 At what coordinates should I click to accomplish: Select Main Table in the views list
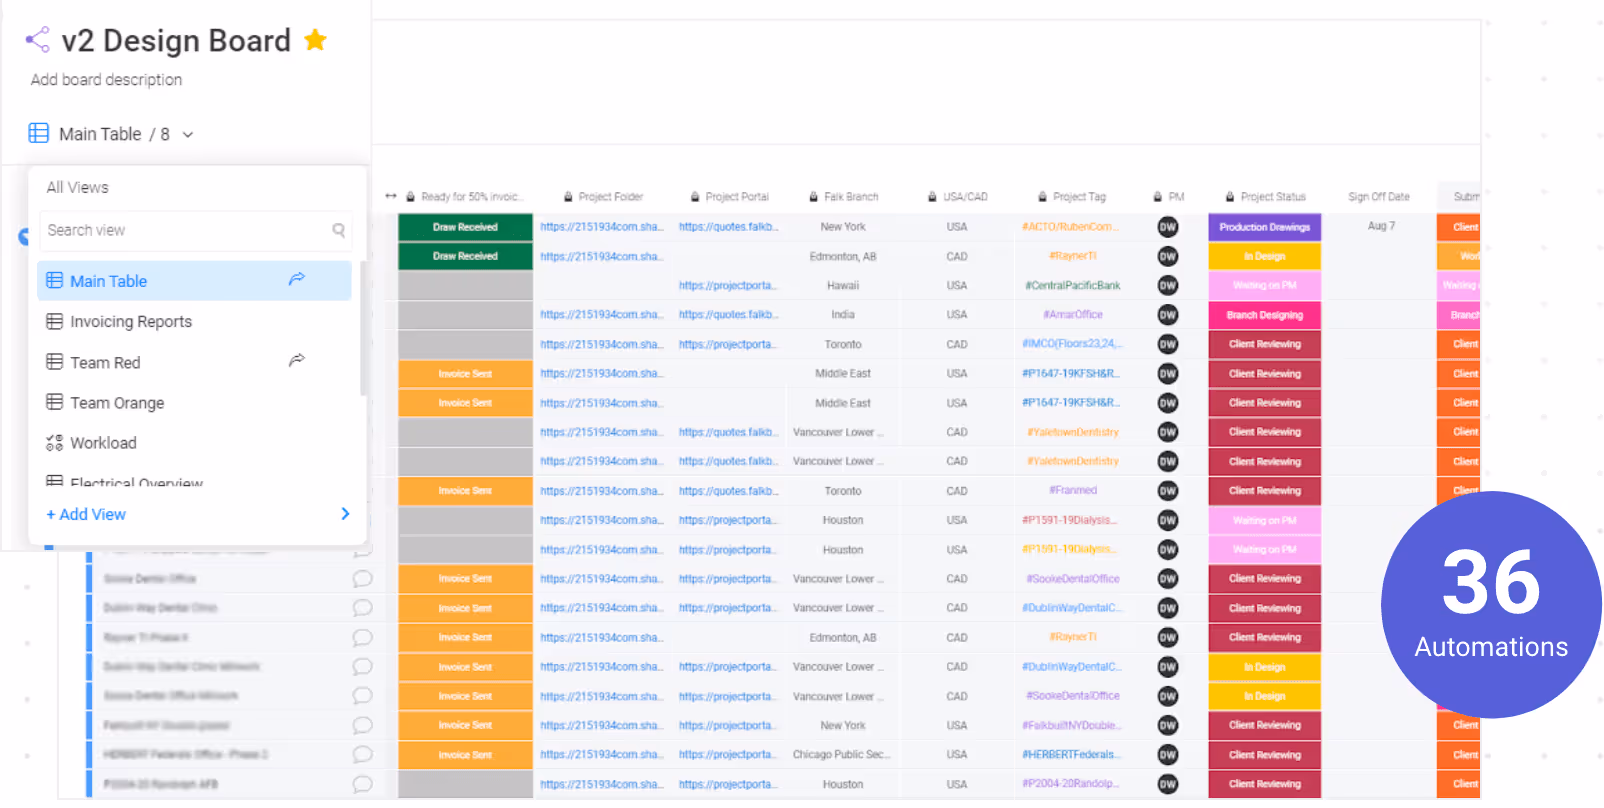(x=194, y=281)
